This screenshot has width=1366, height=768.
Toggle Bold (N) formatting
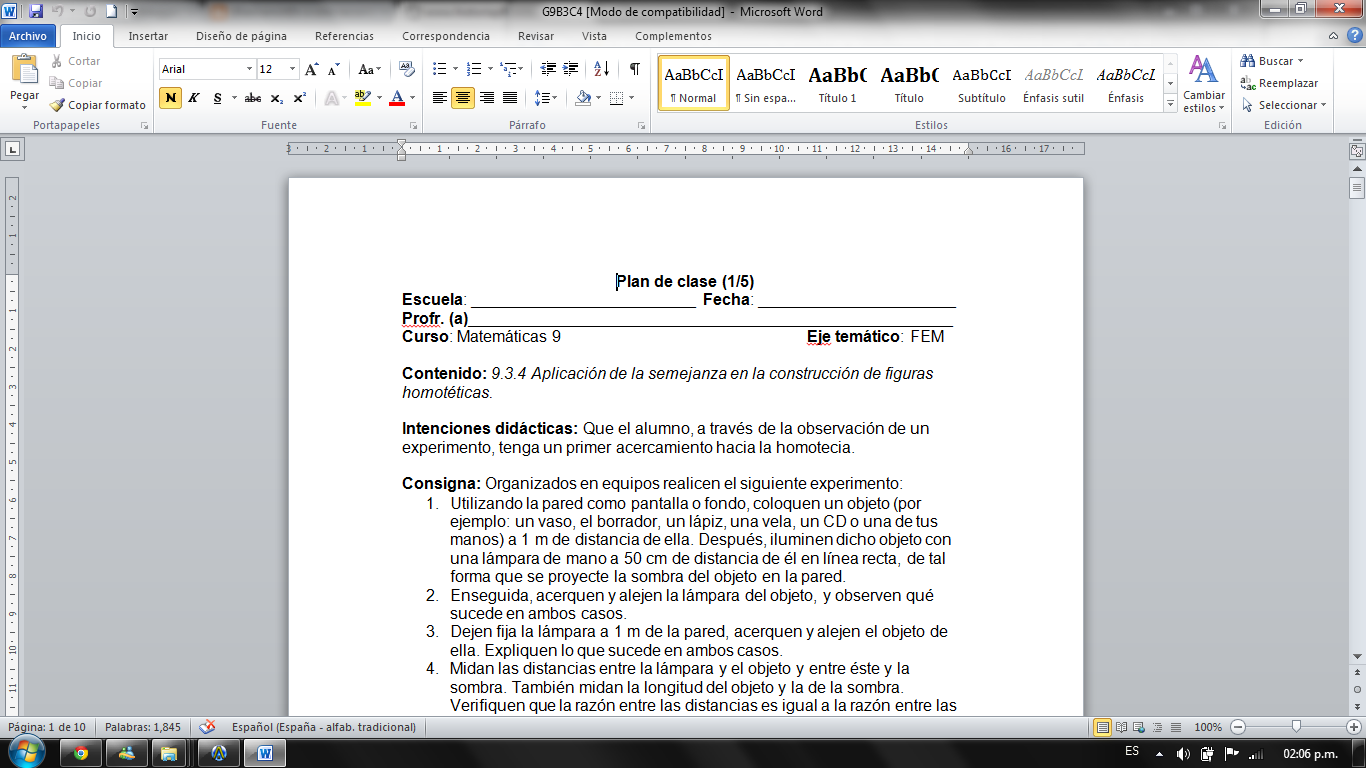[x=170, y=98]
